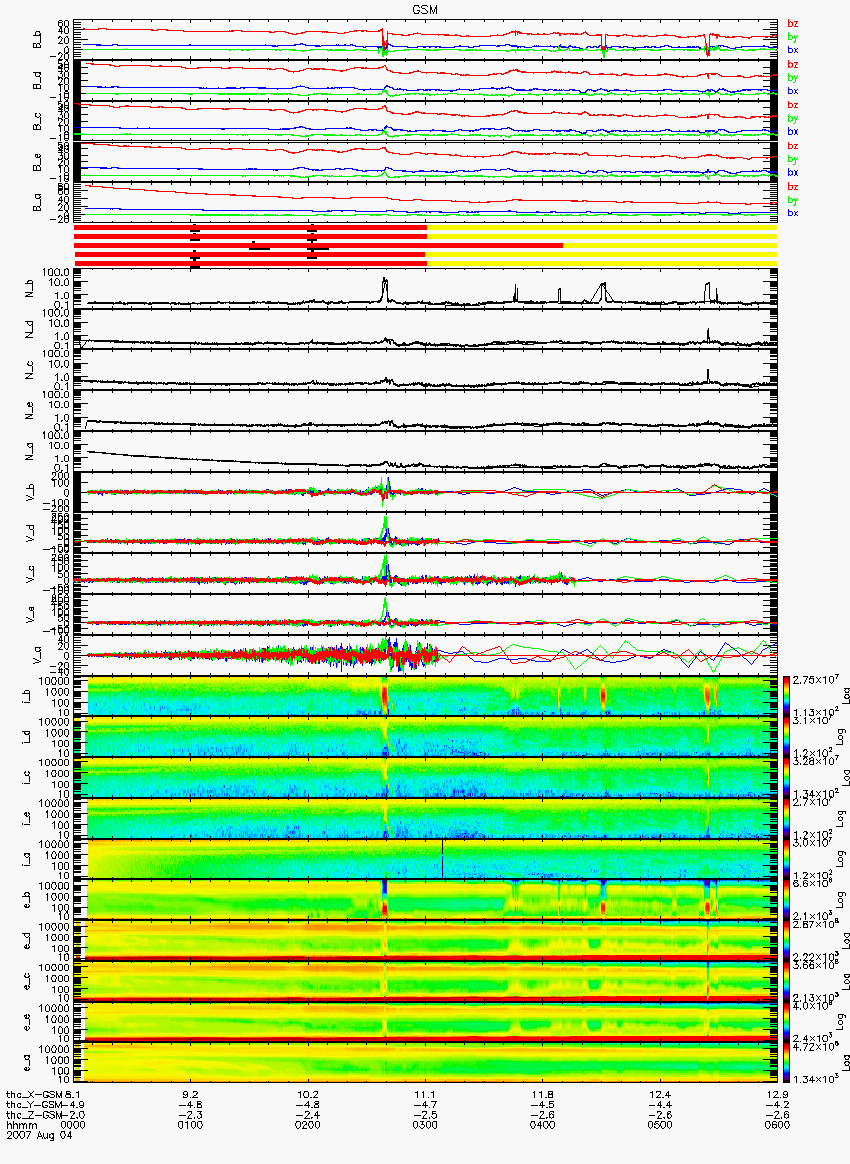The width and height of the screenshot is (850, 1164).
Task: Click the e_b electron spectrogram label
Action: pyautogui.click(x=26, y=899)
